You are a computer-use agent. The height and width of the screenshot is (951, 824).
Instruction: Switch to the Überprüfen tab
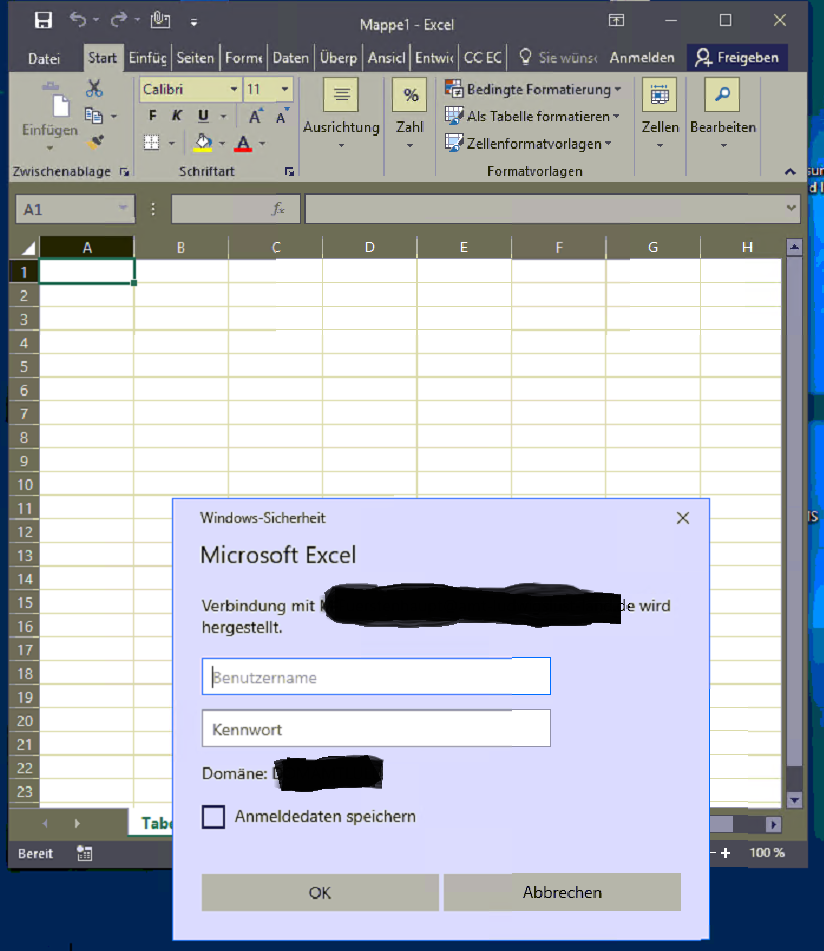coord(338,58)
